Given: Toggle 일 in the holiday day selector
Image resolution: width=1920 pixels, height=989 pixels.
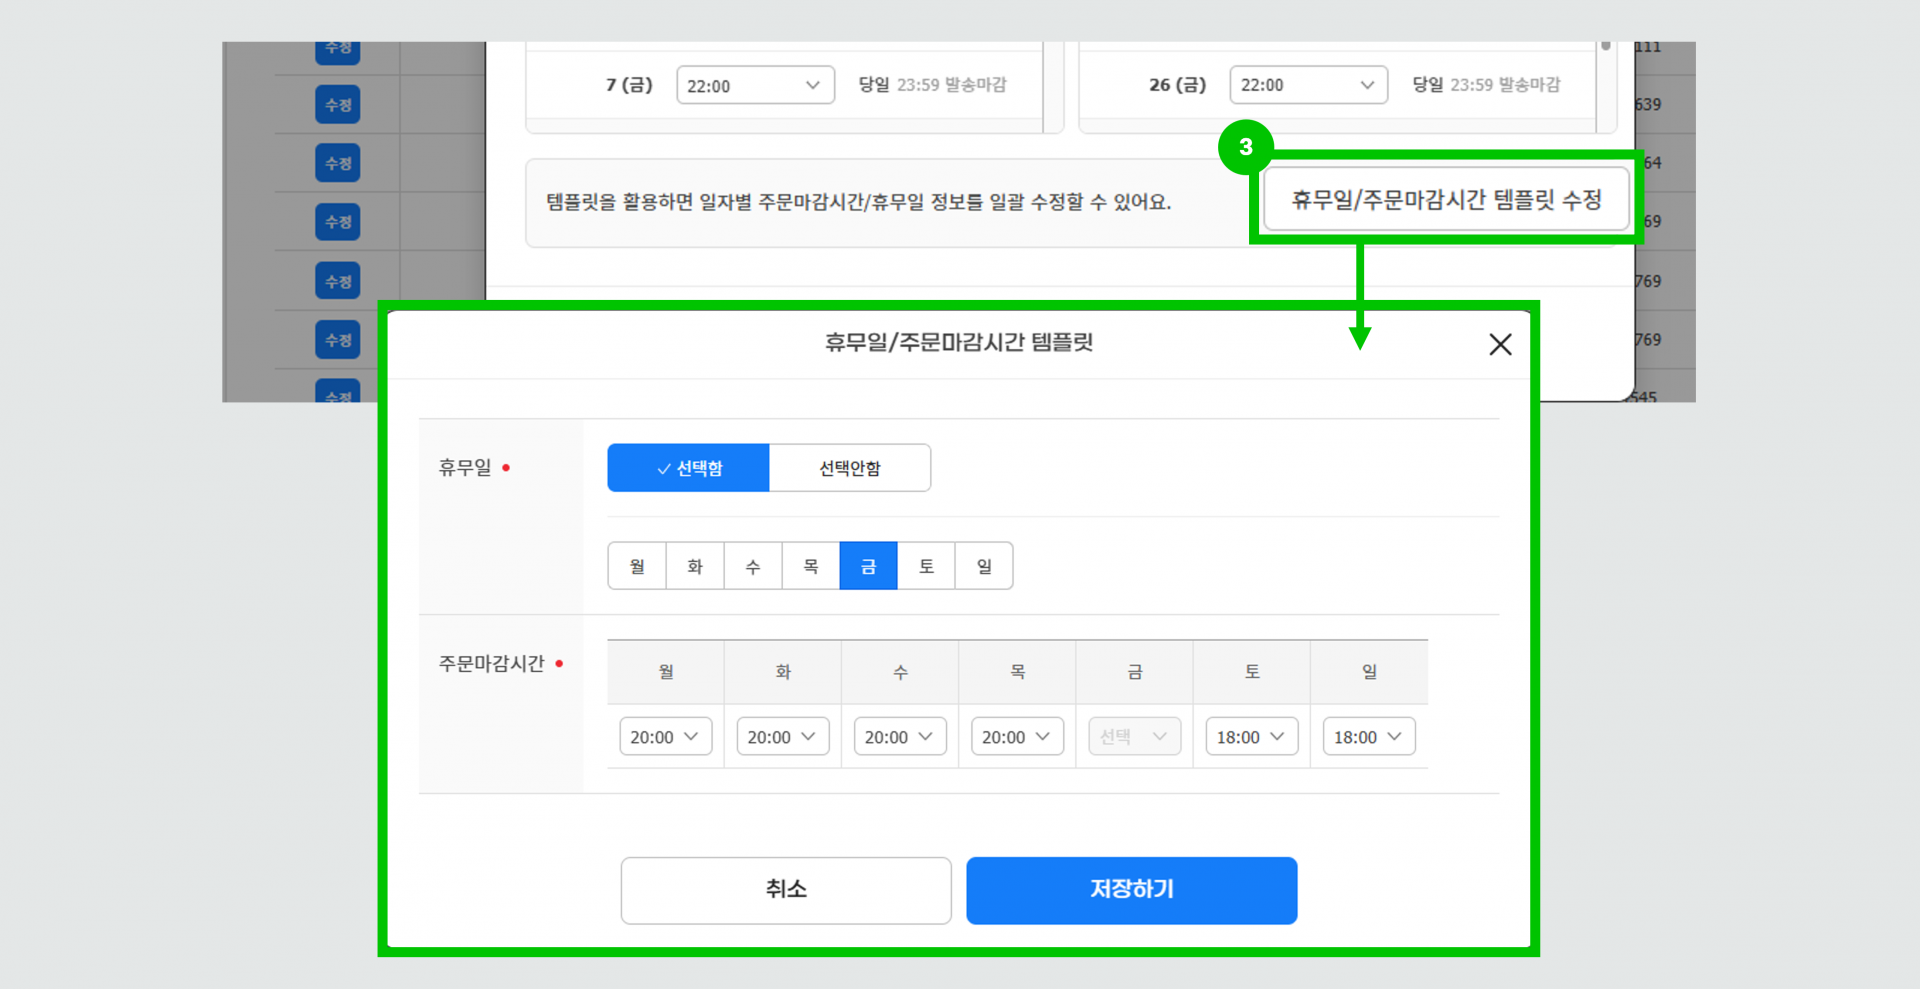Looking at the screenshot, I should click(984, 566).
